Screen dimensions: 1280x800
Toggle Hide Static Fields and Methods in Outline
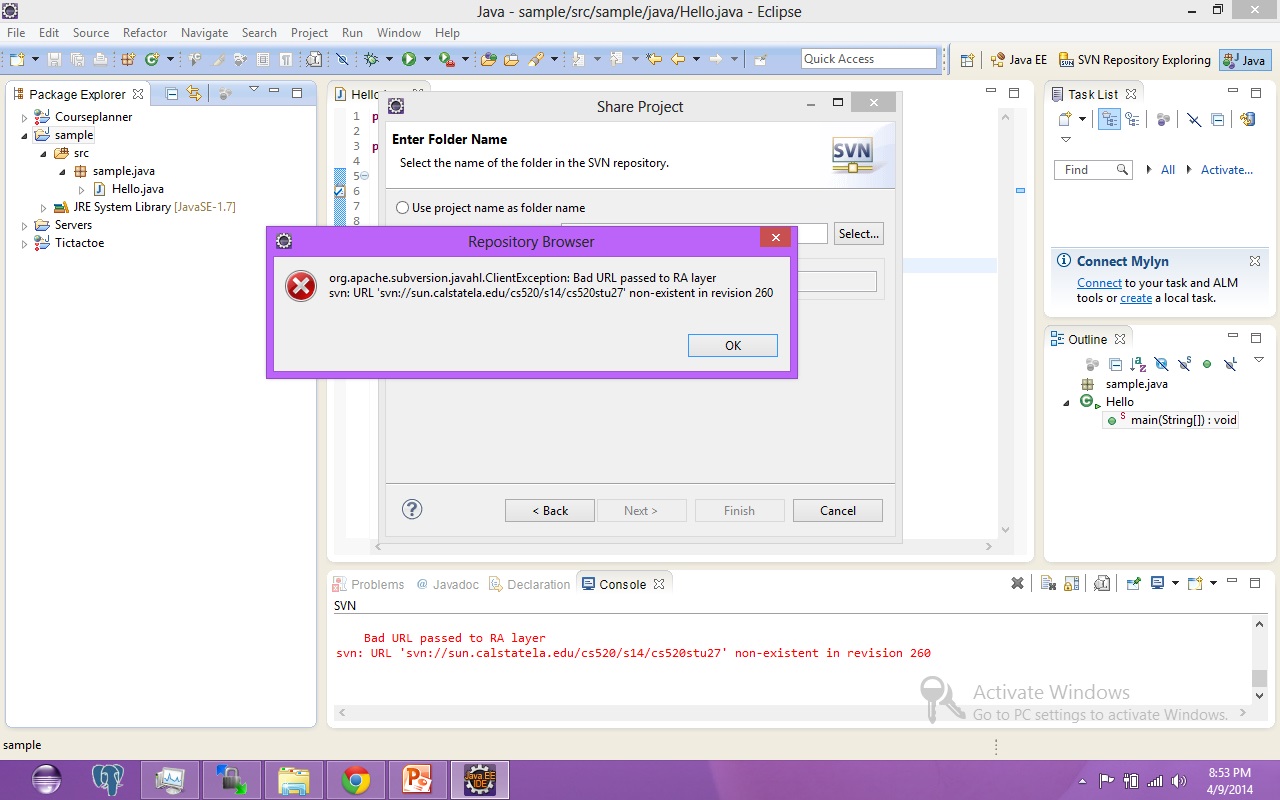point(1184,365)
